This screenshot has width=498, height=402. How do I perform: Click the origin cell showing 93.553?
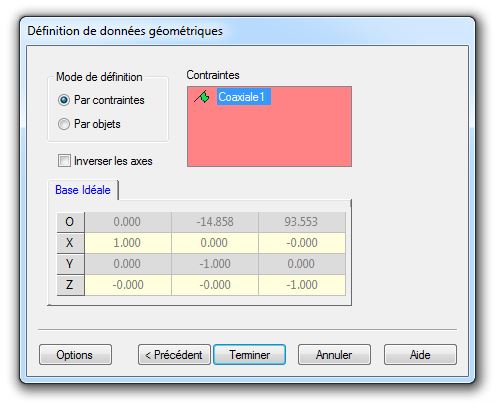tap(302, 222)
